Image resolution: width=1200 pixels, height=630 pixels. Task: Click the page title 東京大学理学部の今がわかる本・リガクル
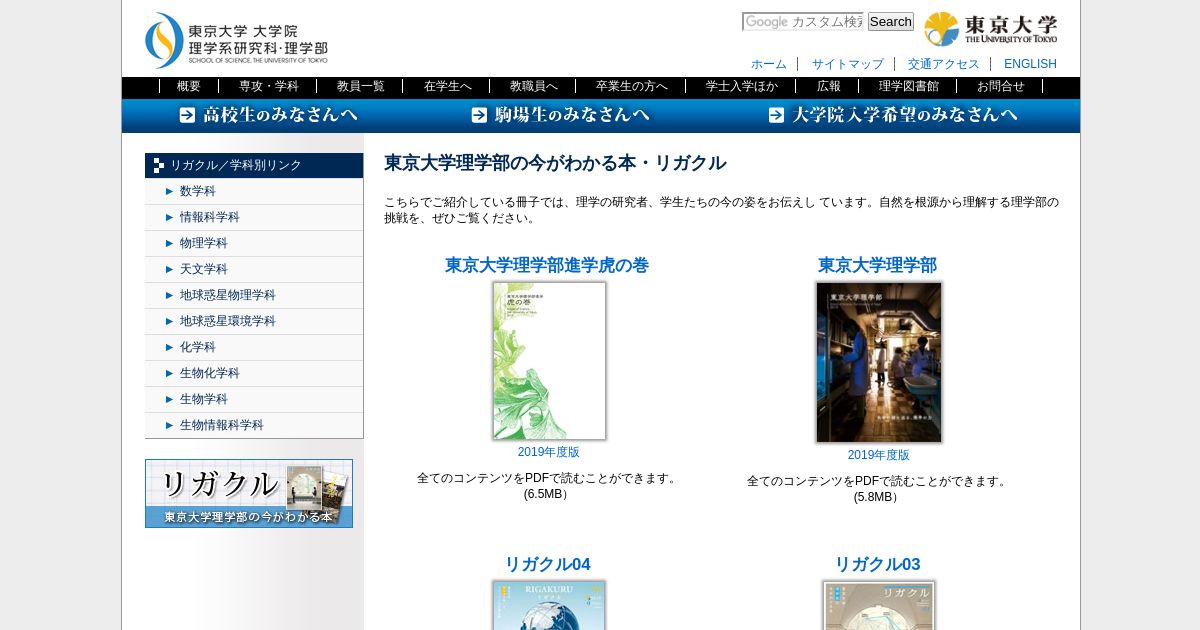(x=555, y=163)
